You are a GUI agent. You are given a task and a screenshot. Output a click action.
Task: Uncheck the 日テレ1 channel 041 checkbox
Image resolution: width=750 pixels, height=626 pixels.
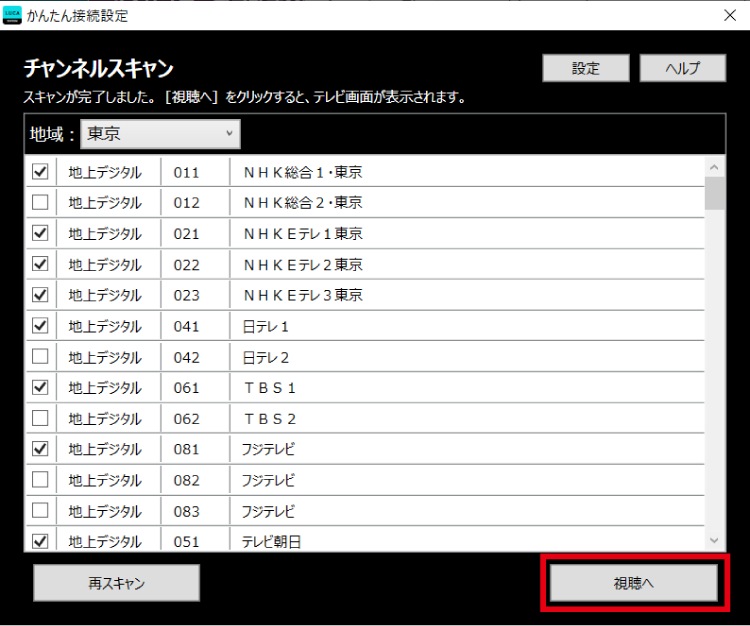(x=40, y=326)
